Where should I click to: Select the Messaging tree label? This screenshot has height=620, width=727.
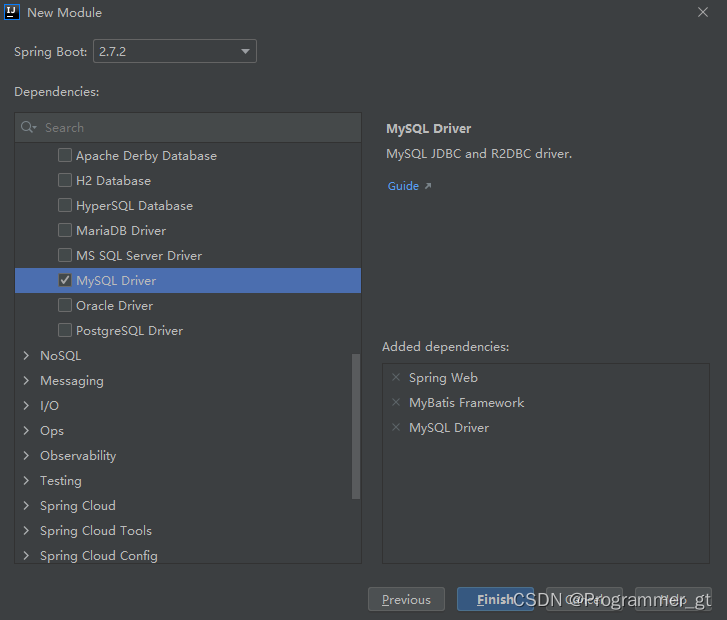pyautogui.click(x=71, y=381)
